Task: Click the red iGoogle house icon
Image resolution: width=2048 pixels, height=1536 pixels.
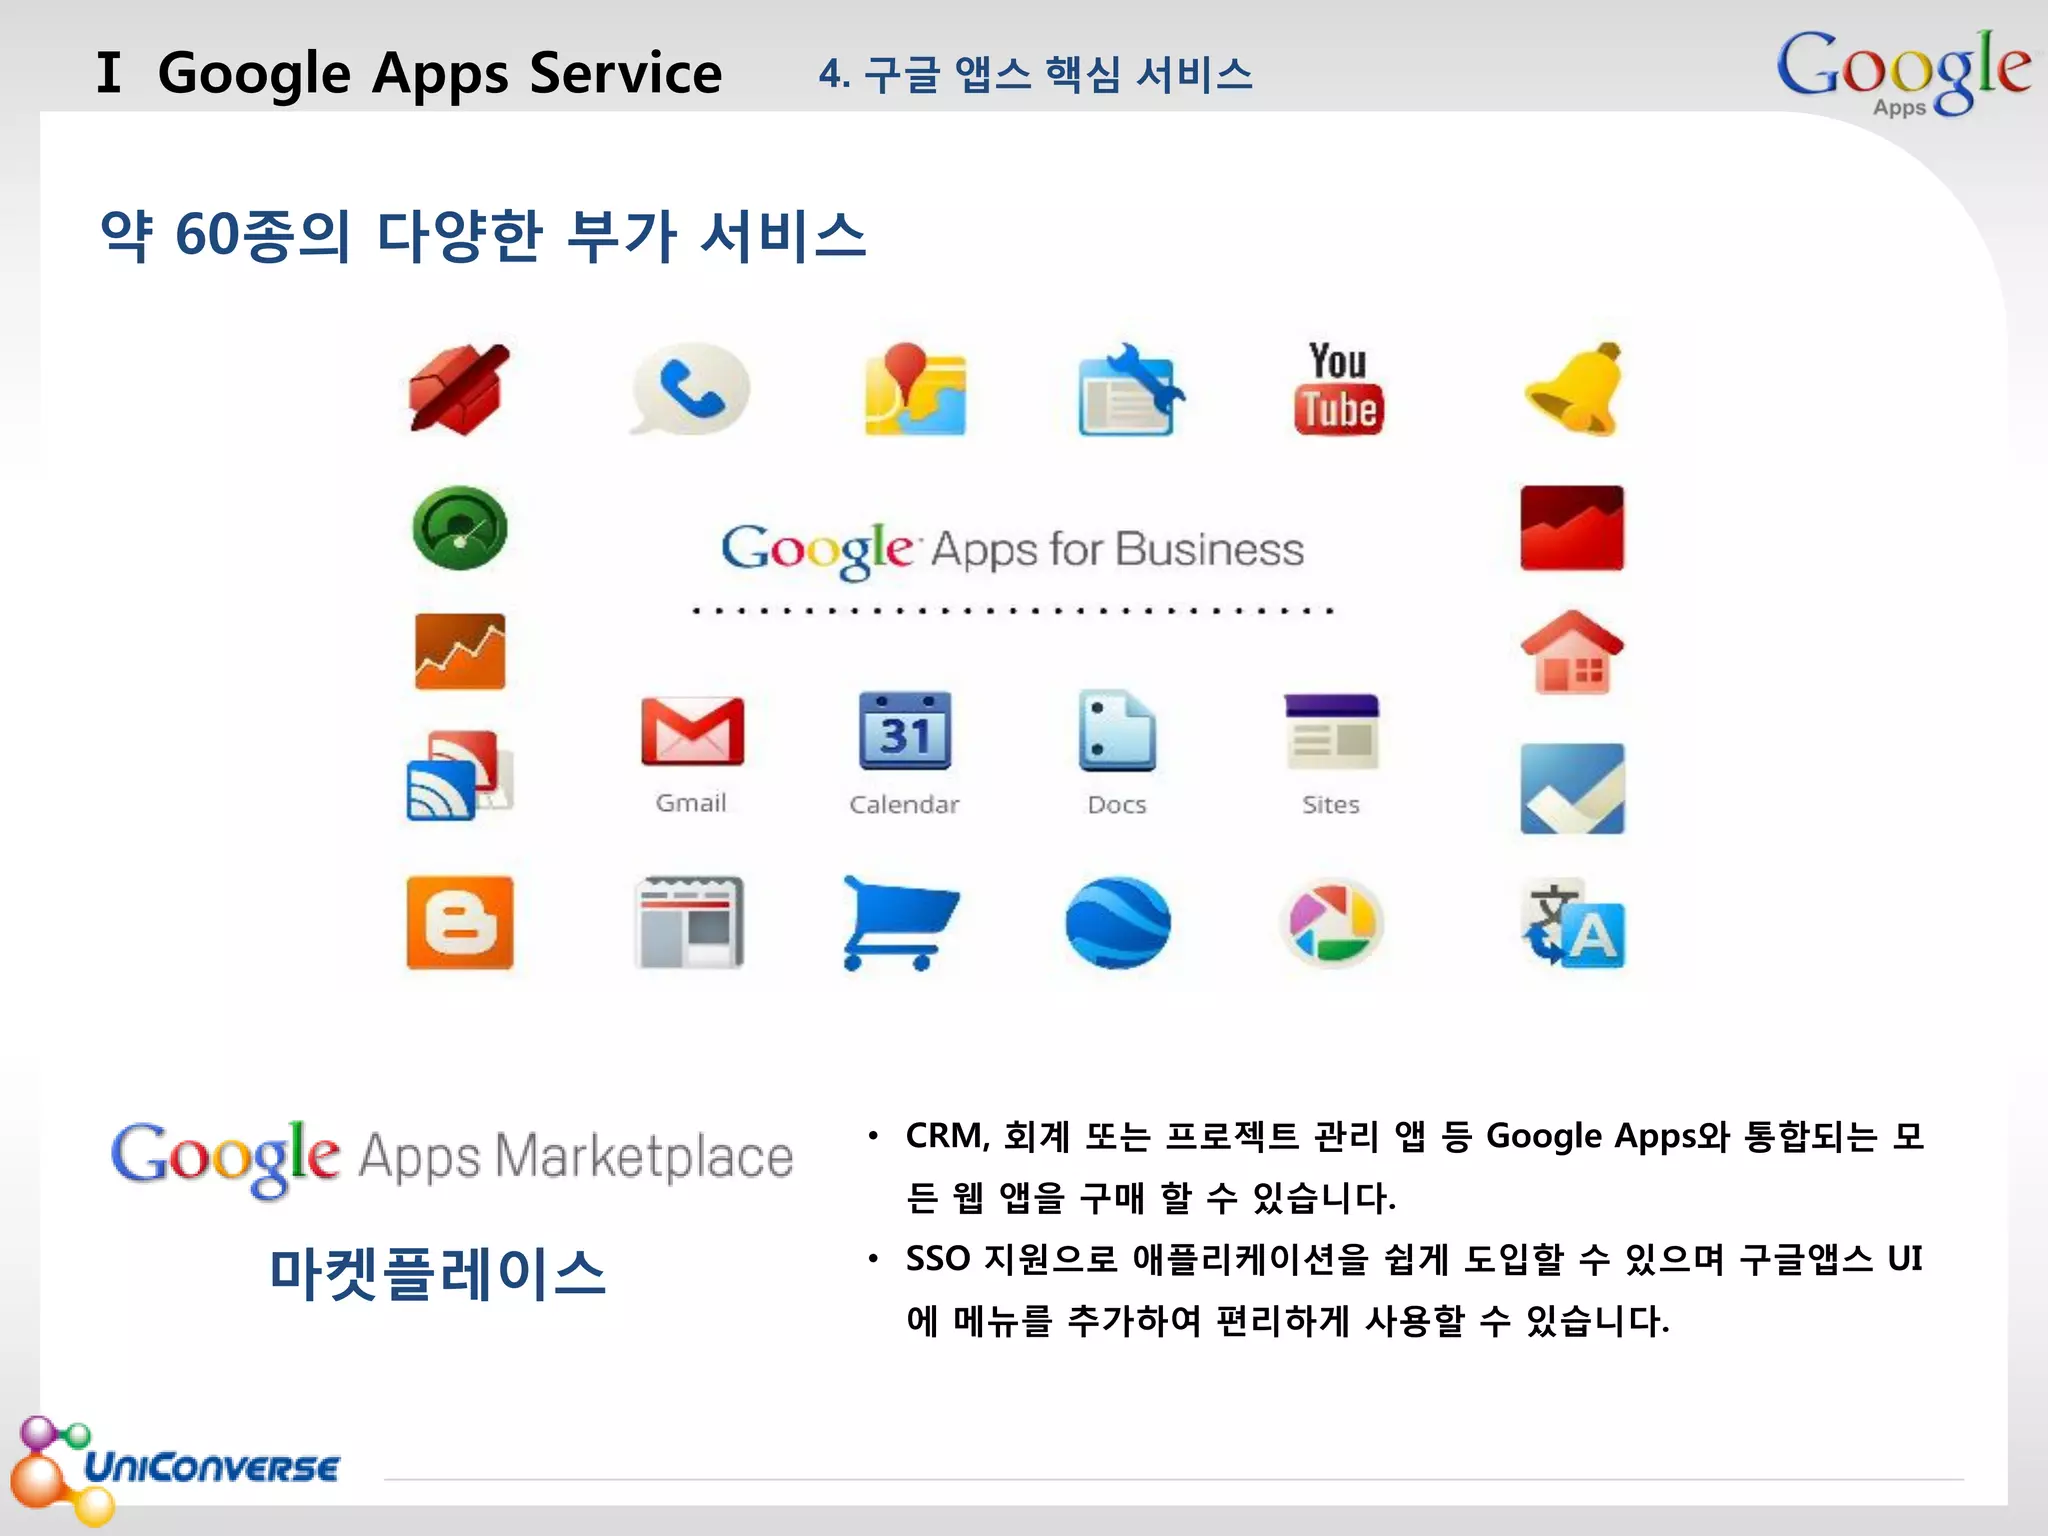Action: [1572, 652]
